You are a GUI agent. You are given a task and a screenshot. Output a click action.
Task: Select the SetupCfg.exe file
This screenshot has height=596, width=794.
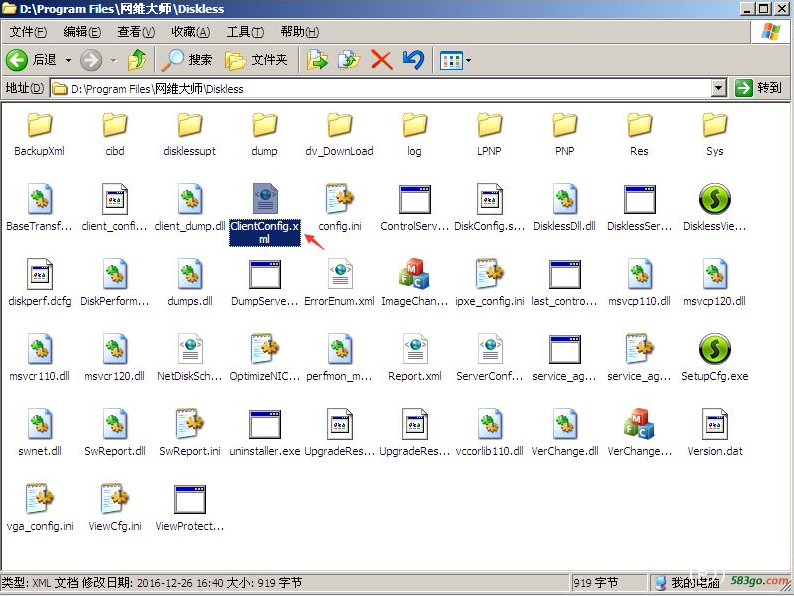(x=714, y=358)
